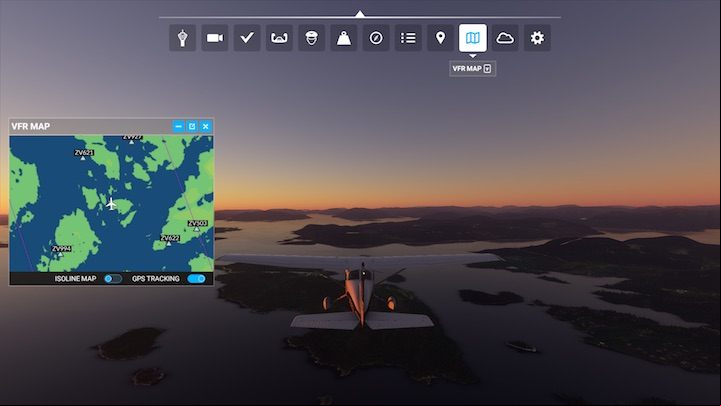Open the Basic Controls yoke icon
721x406 pixels.
point(279,38)
